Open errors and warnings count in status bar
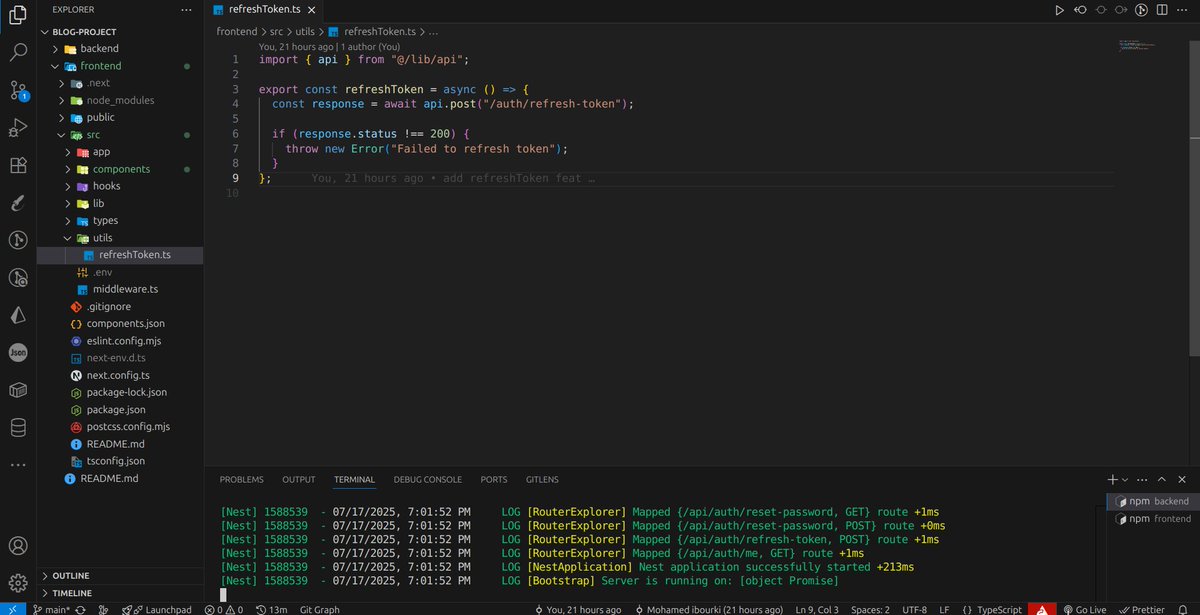1200x615 pixels. (224, 609)
